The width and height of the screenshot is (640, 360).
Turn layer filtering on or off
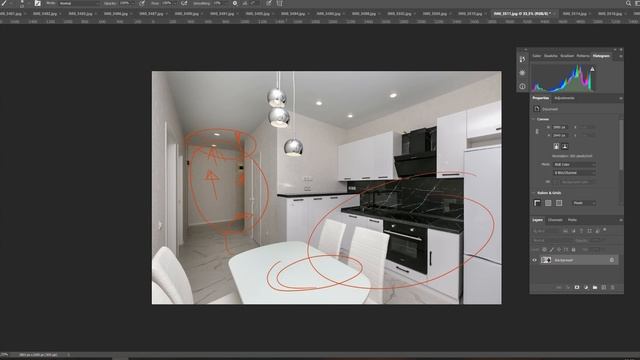pos(605,230)
